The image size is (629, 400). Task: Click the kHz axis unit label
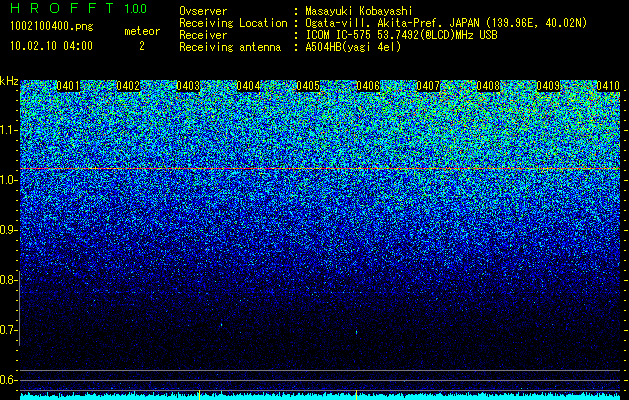point(9,81)
